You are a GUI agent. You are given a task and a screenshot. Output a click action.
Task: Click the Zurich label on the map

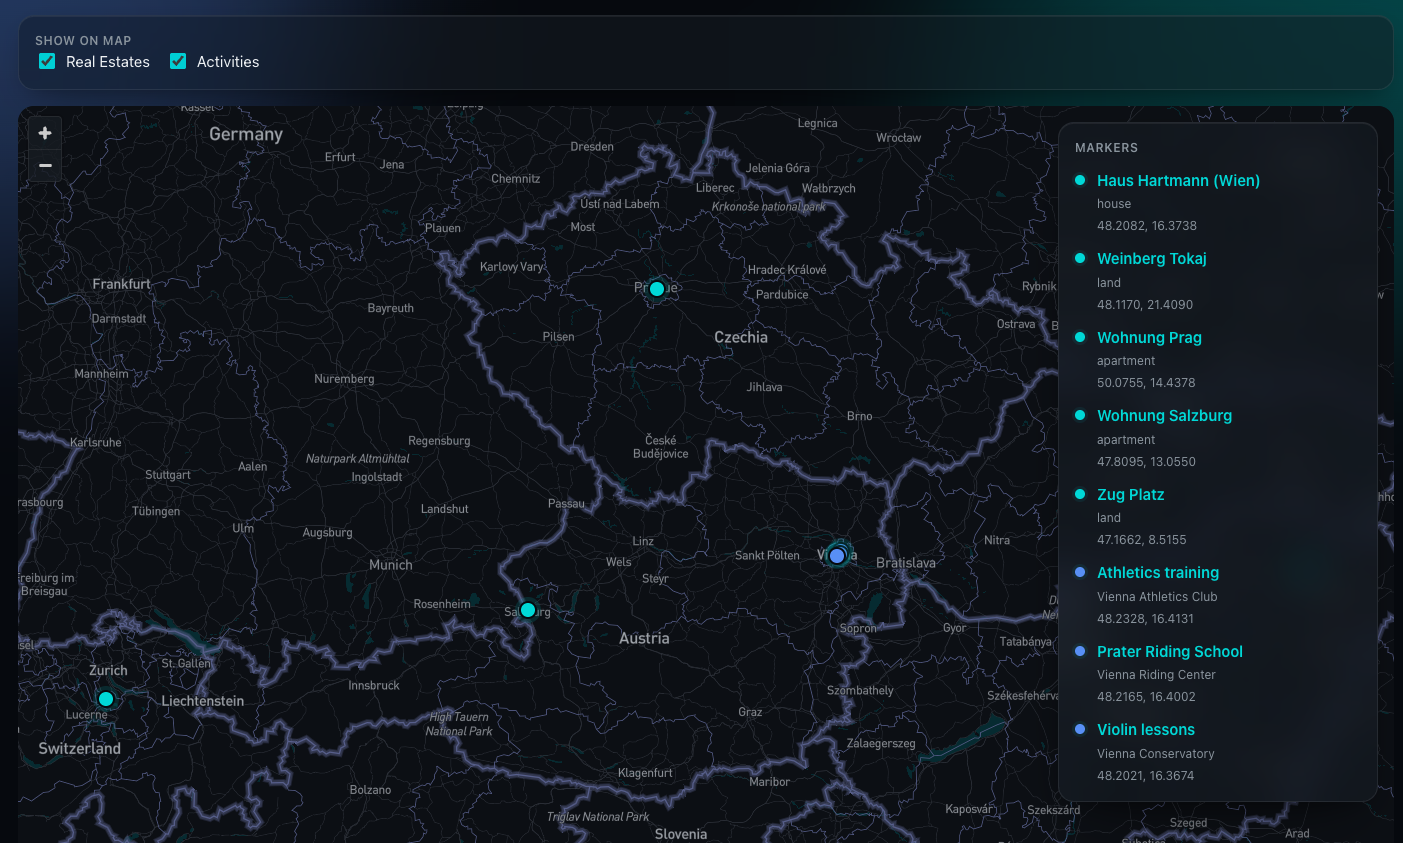pos(108,671)
